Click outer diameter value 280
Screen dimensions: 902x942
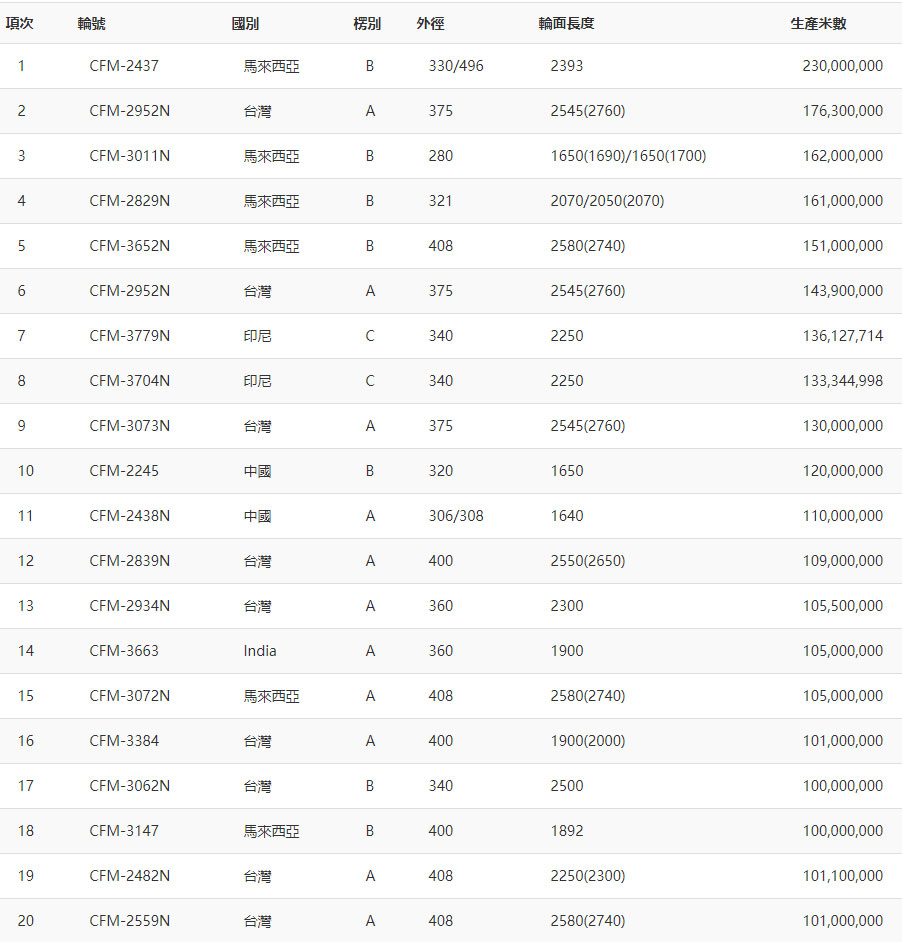(x=440, y=156)
